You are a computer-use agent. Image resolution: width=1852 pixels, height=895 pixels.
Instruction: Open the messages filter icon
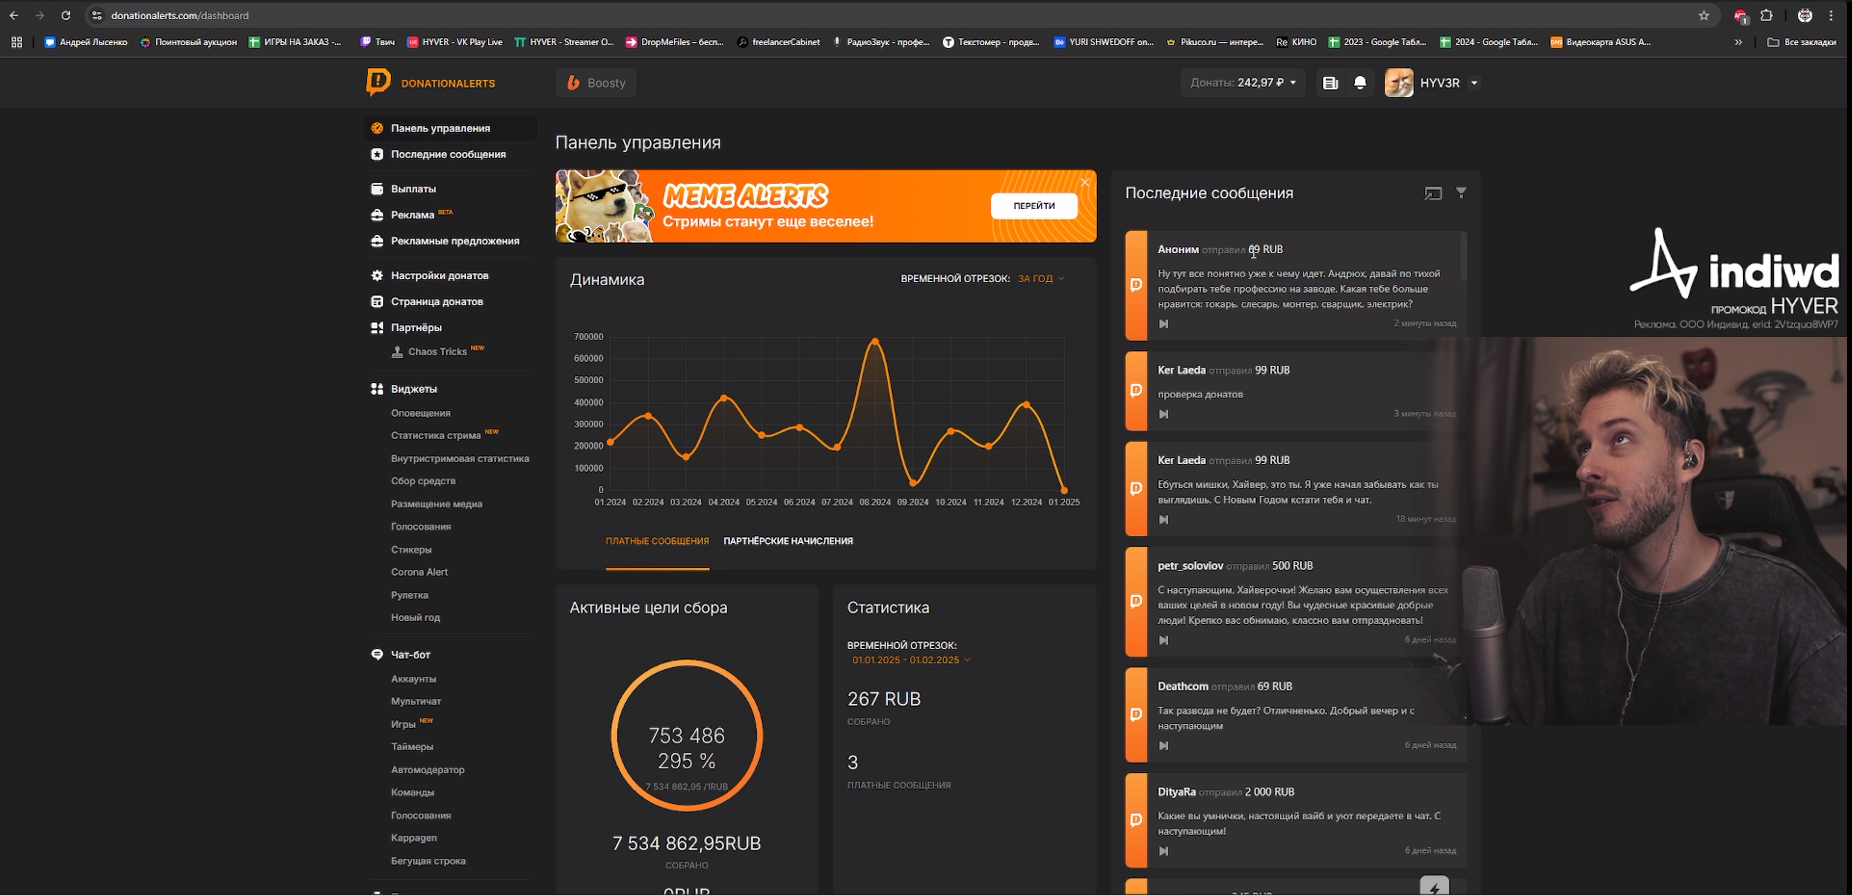1461,193
